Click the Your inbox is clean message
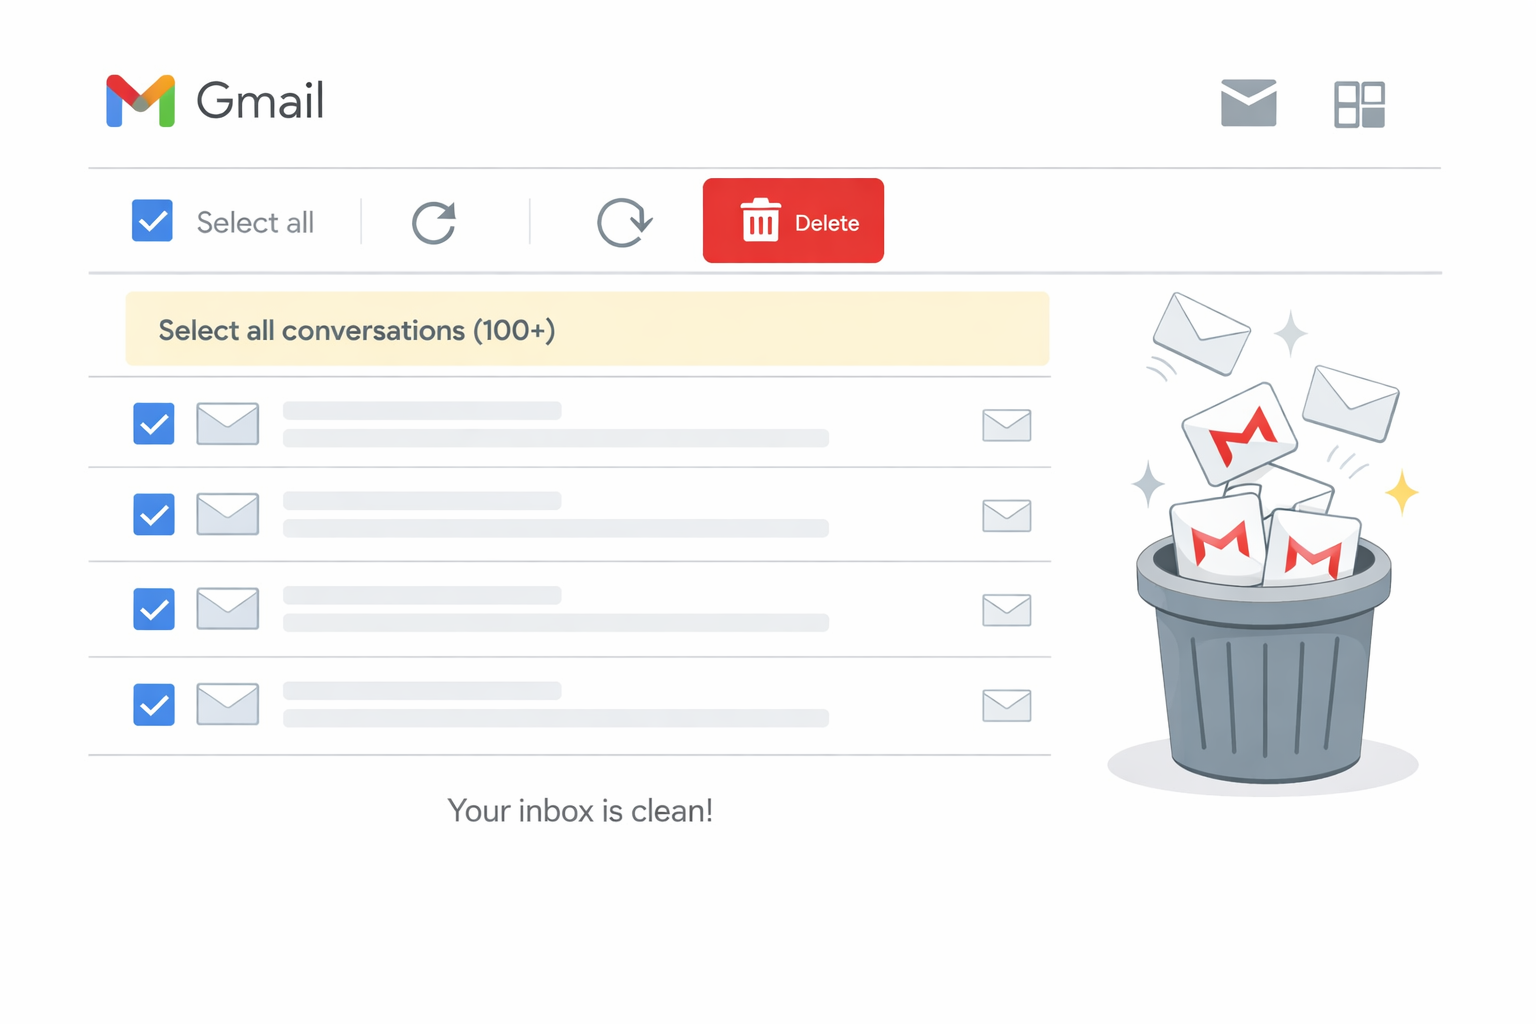The width and height of the screenshot is (1536, 1024). [x=580, y=810]
